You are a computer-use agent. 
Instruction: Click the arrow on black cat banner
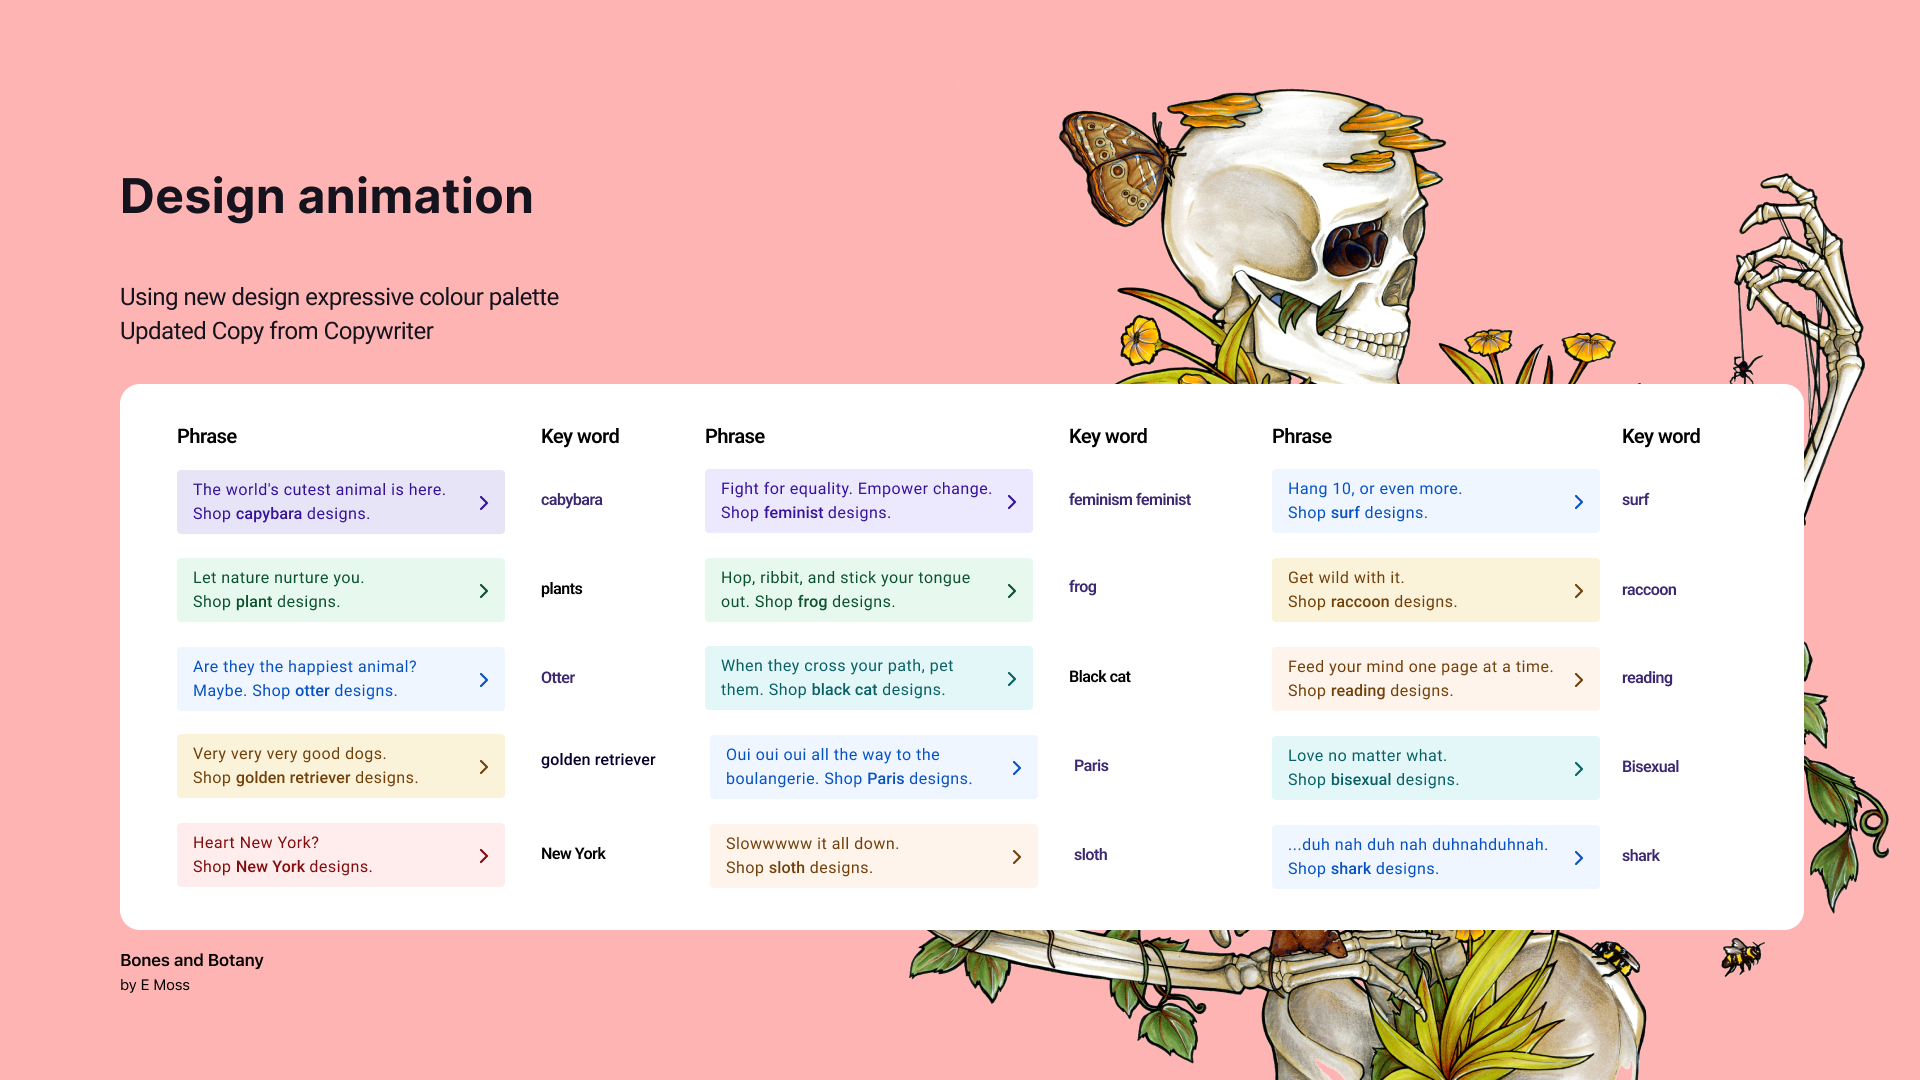pyautogui.click(x=1012, y=679)
